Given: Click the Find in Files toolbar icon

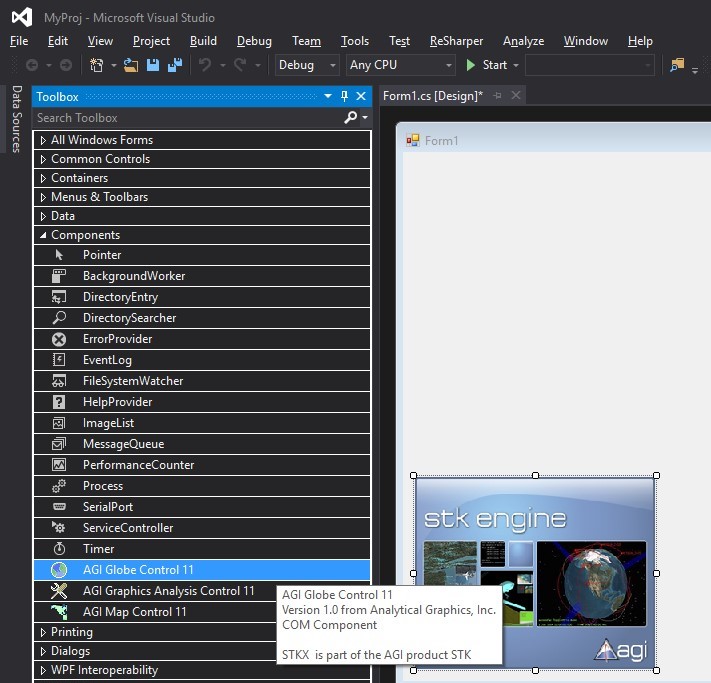Looking at the screenshot, I should click(677, 65).
